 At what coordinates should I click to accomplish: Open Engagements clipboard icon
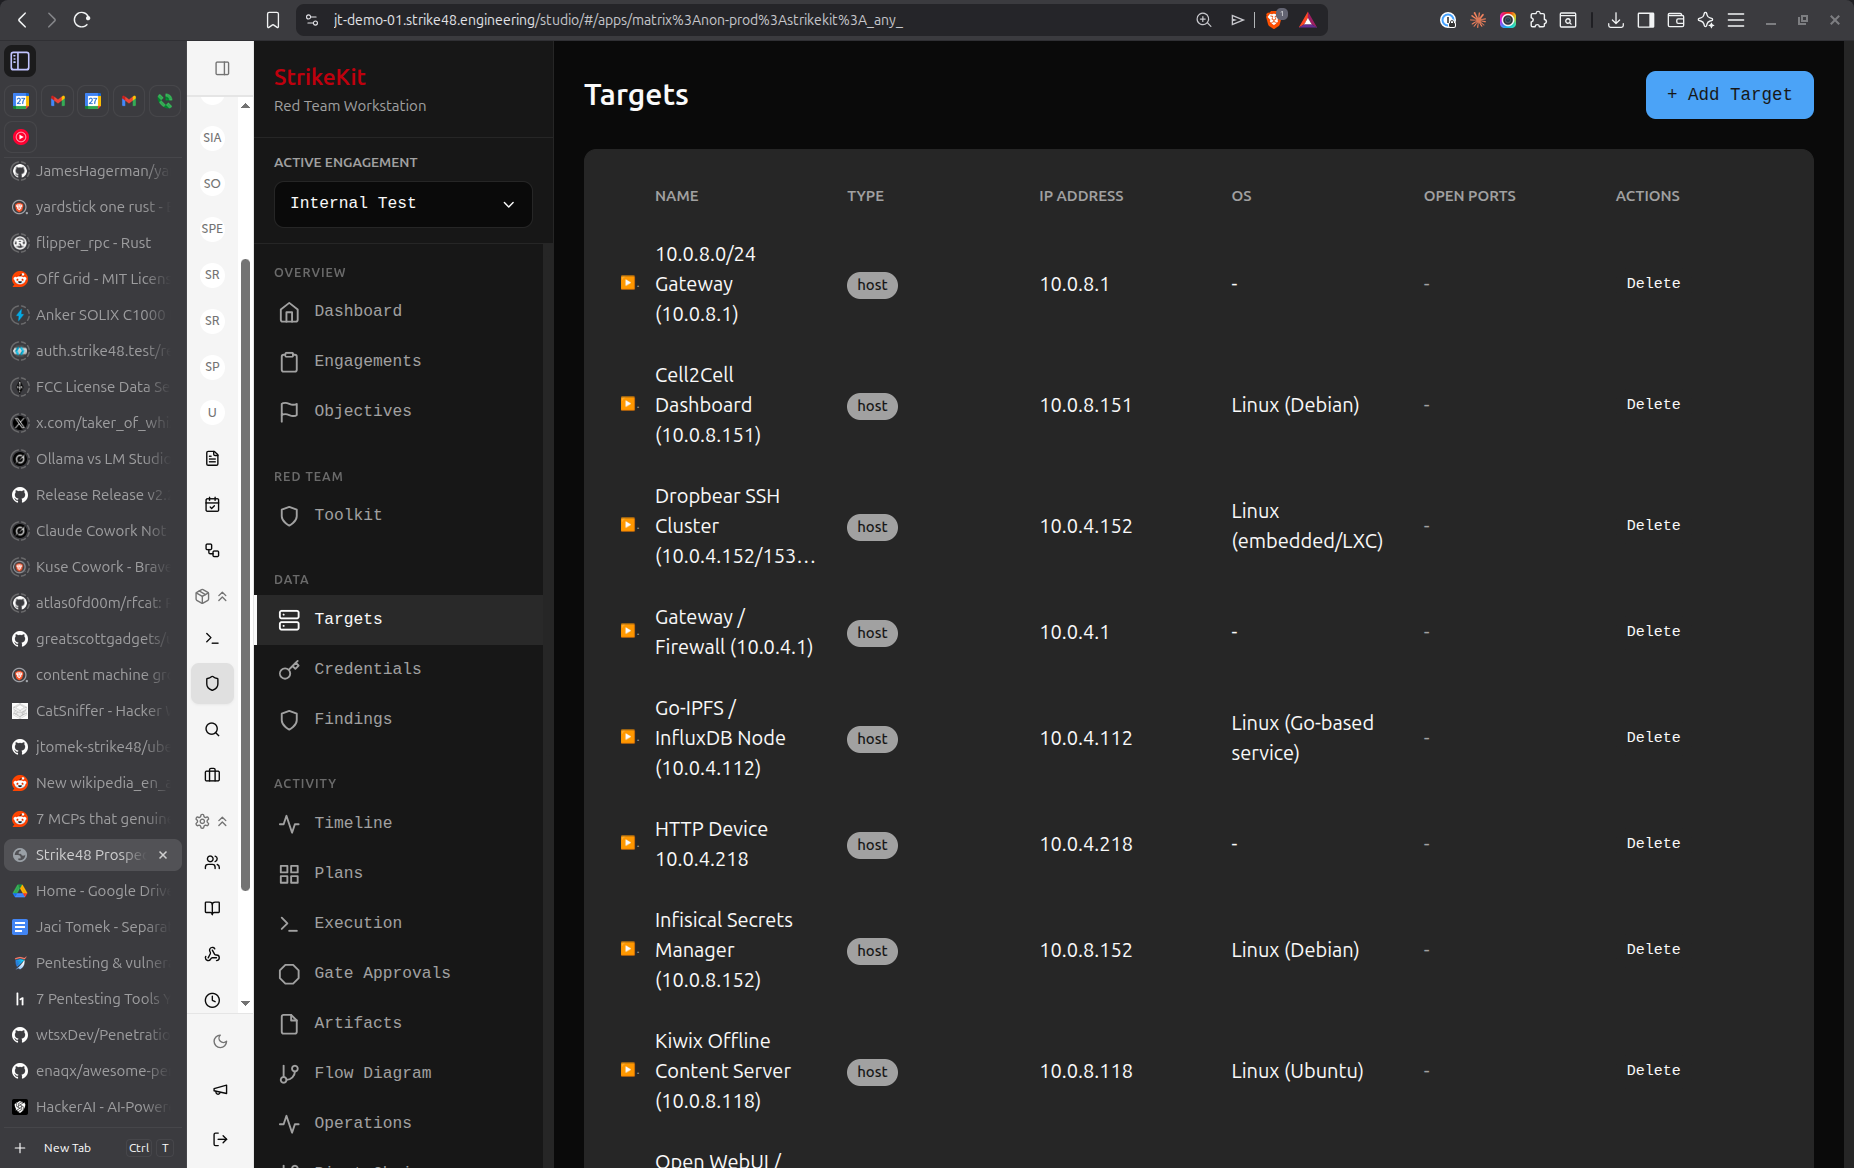[x=289, y=362]
